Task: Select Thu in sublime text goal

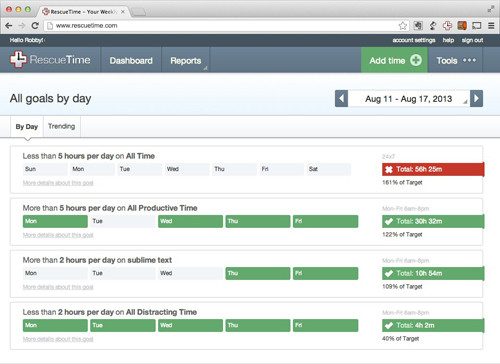Action: pyautogui.click(x=258, y=273)
